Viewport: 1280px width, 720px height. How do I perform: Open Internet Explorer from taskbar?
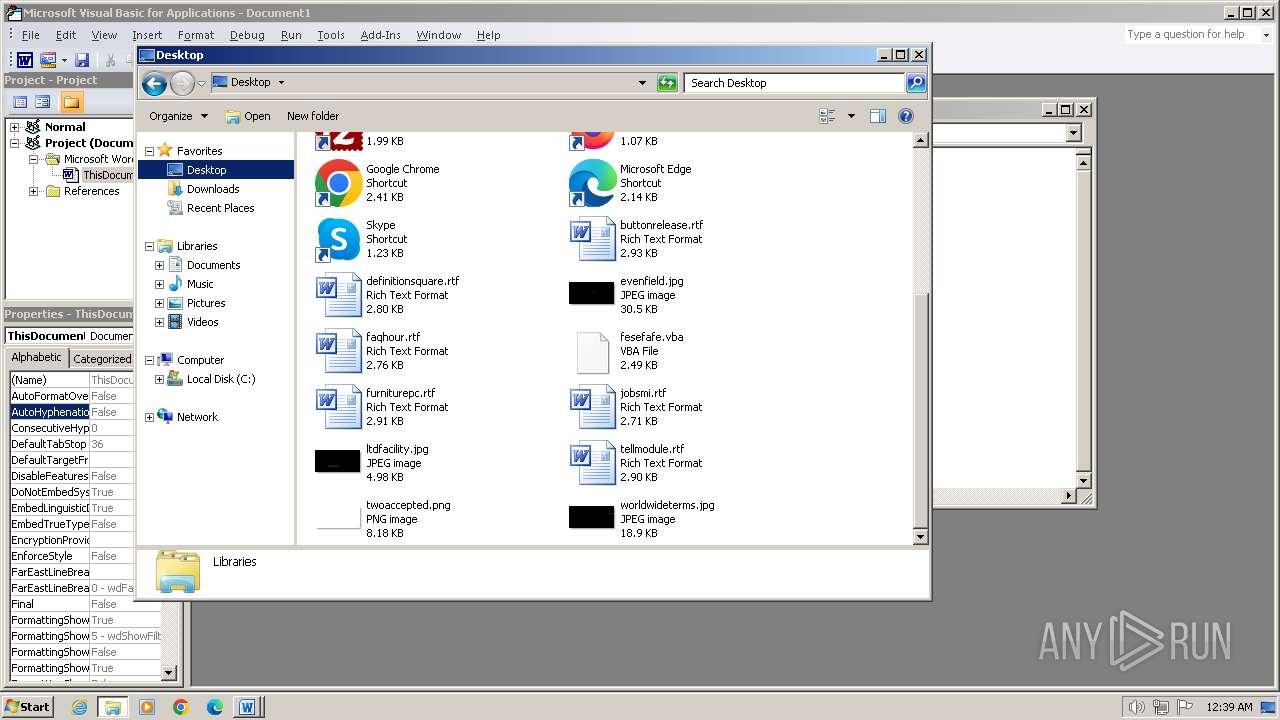pos(79,707)
